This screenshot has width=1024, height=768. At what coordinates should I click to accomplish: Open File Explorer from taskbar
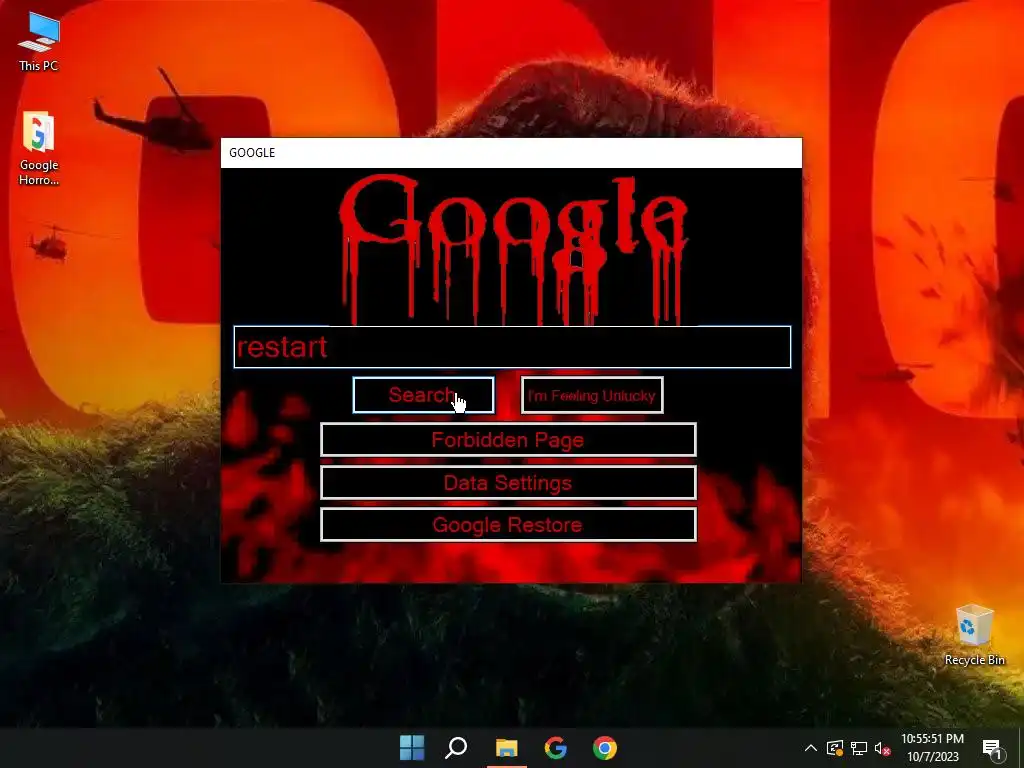coord(506,748)
